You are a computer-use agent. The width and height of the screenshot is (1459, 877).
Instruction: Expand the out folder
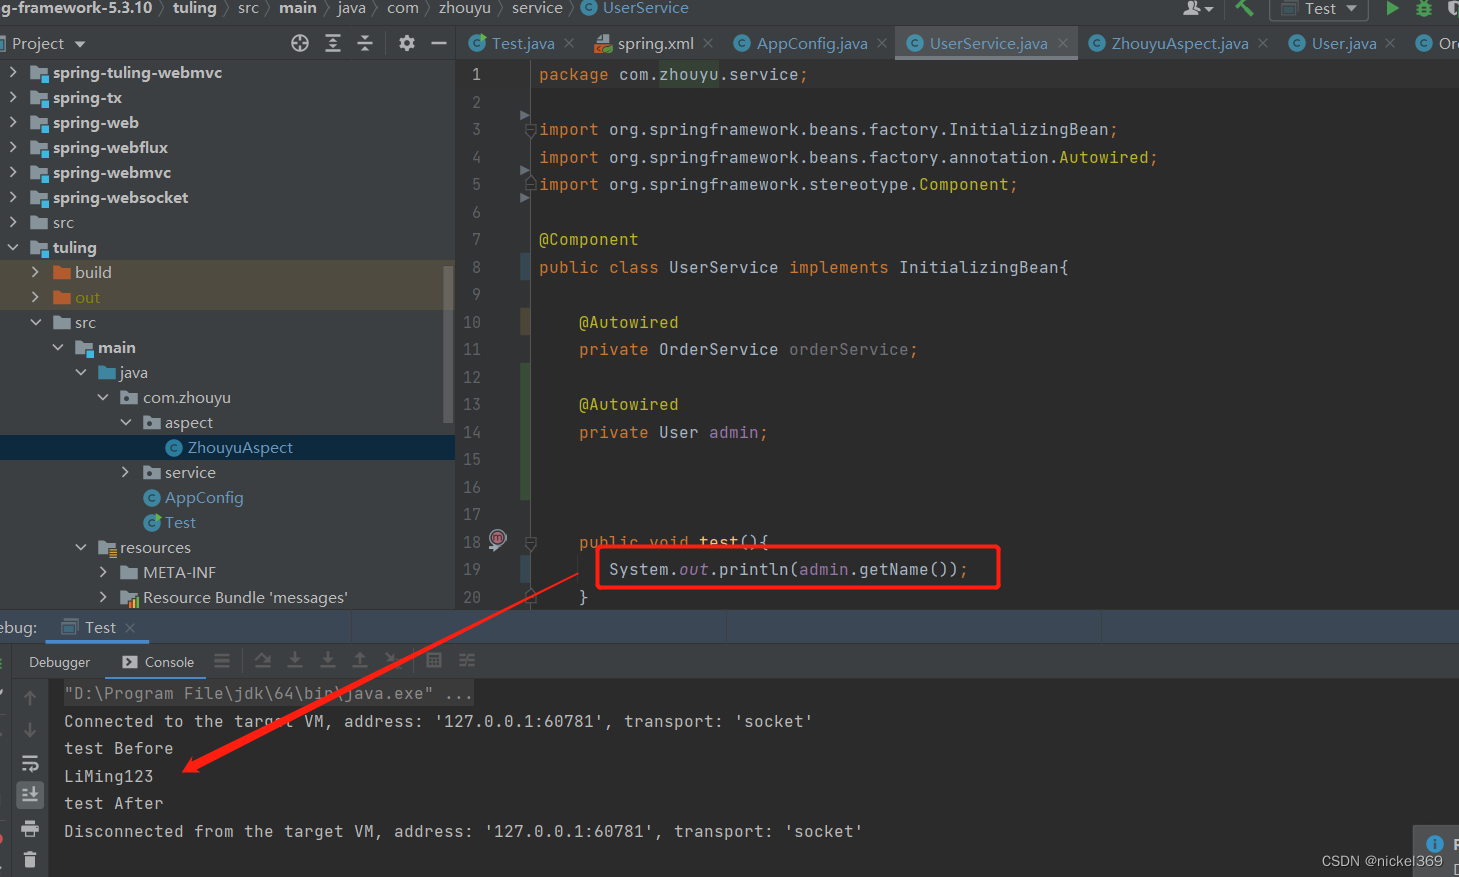(35, 297)
